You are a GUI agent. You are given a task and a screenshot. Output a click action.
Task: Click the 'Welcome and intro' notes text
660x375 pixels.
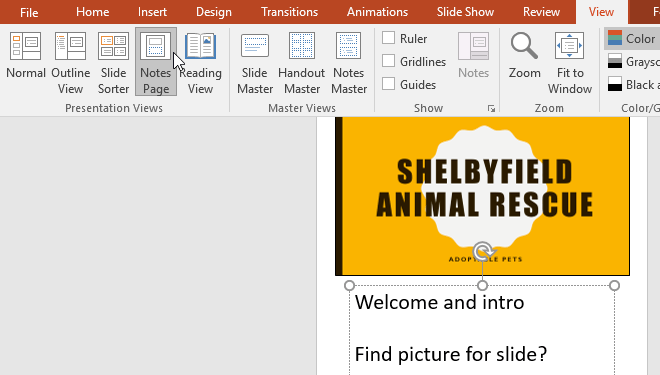pyautogui.click(x=439, y=302)
